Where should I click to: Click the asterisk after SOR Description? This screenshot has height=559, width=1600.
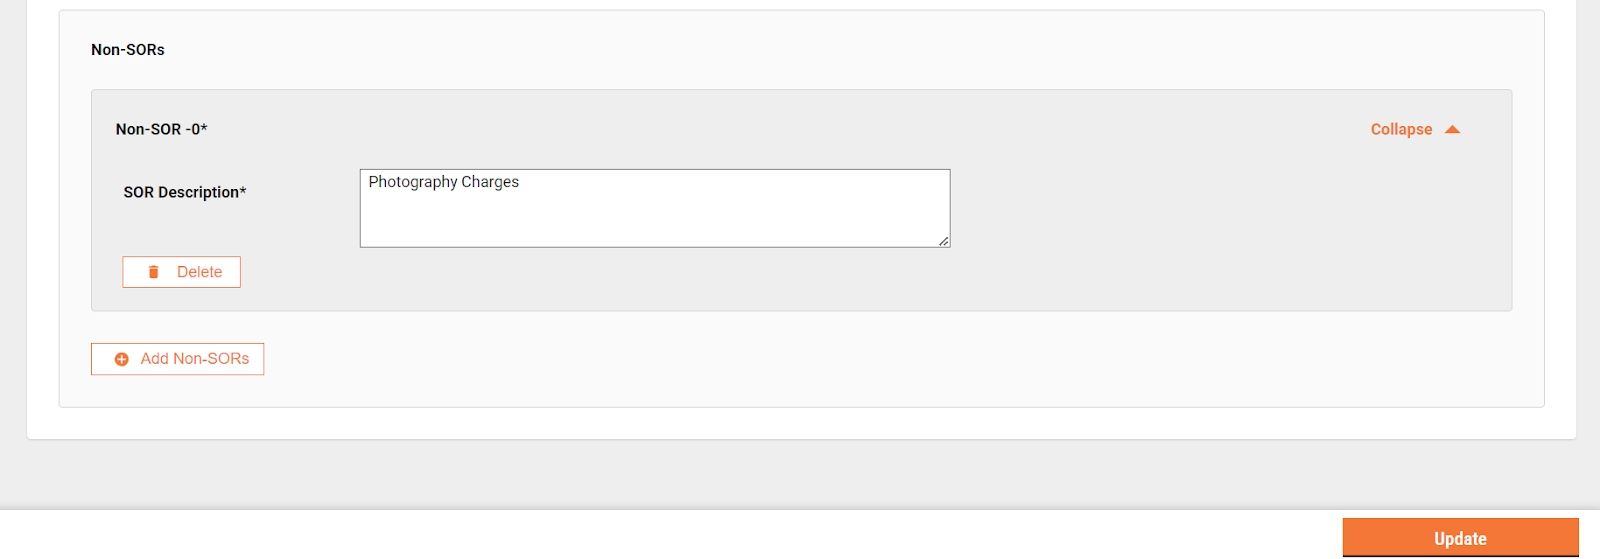tap(243, 191)
